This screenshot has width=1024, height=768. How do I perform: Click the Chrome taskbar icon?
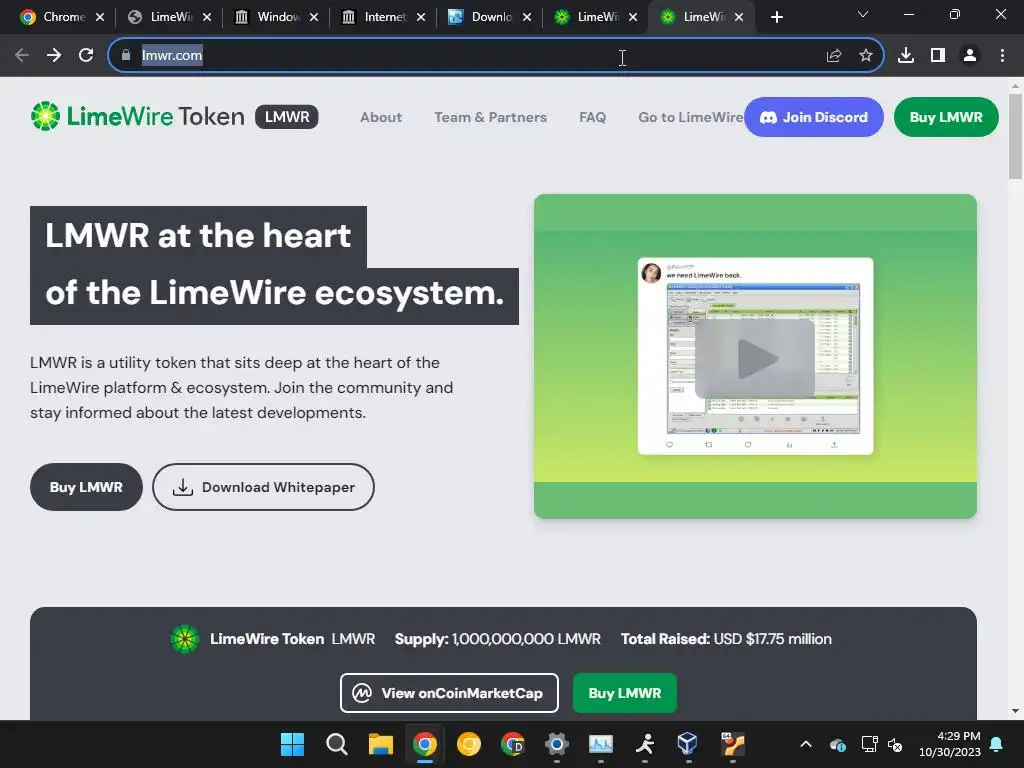(424, 744)
